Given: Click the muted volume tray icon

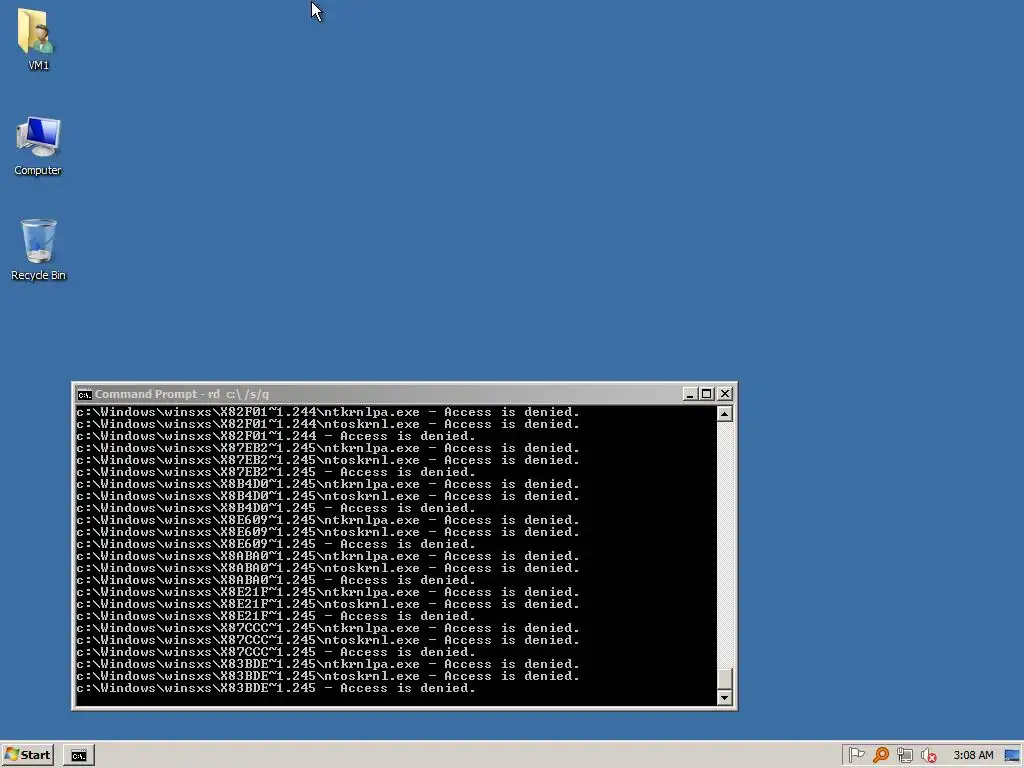Looking at the screenshot, I should 928,755.
